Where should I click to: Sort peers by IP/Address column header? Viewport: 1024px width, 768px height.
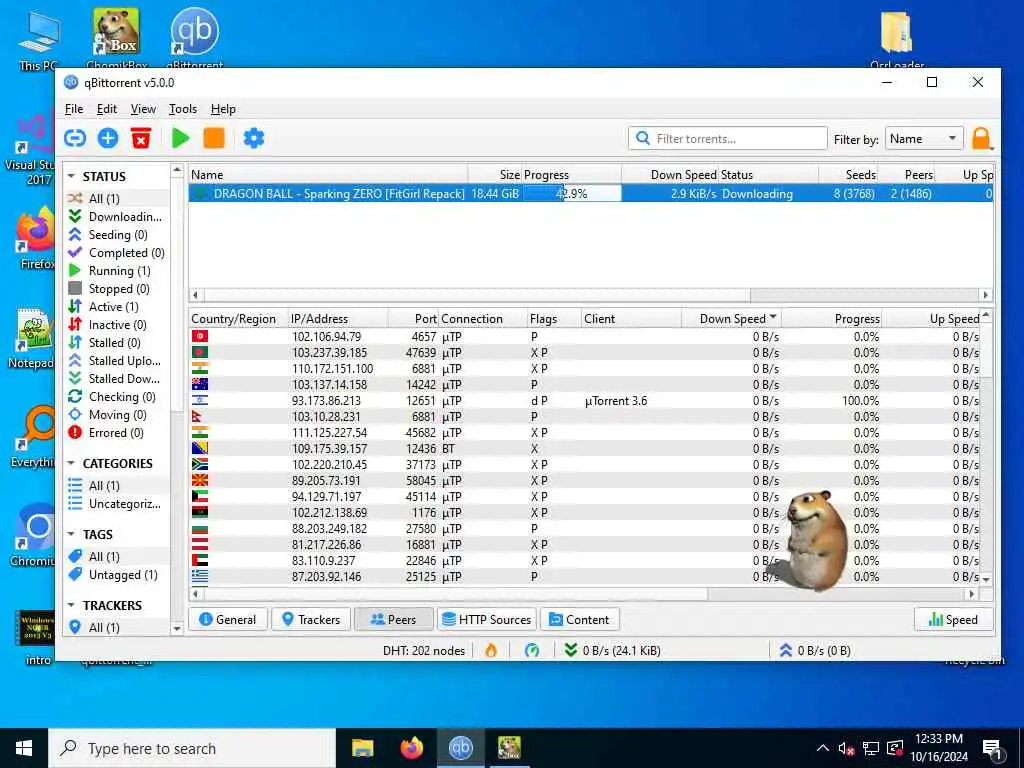[338, 319]
